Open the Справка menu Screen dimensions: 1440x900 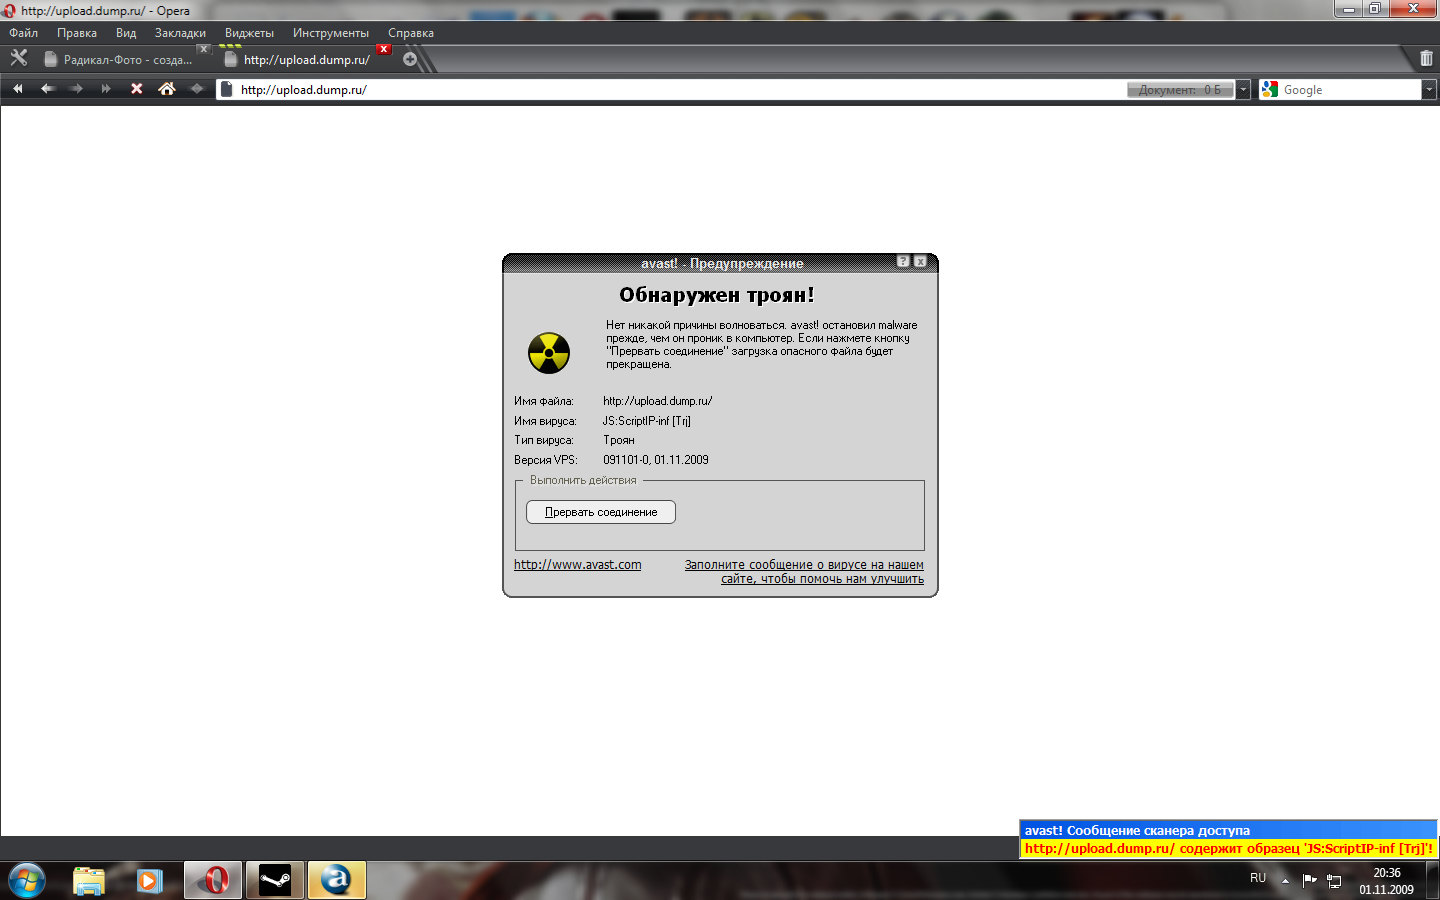[x=411, y=33]
